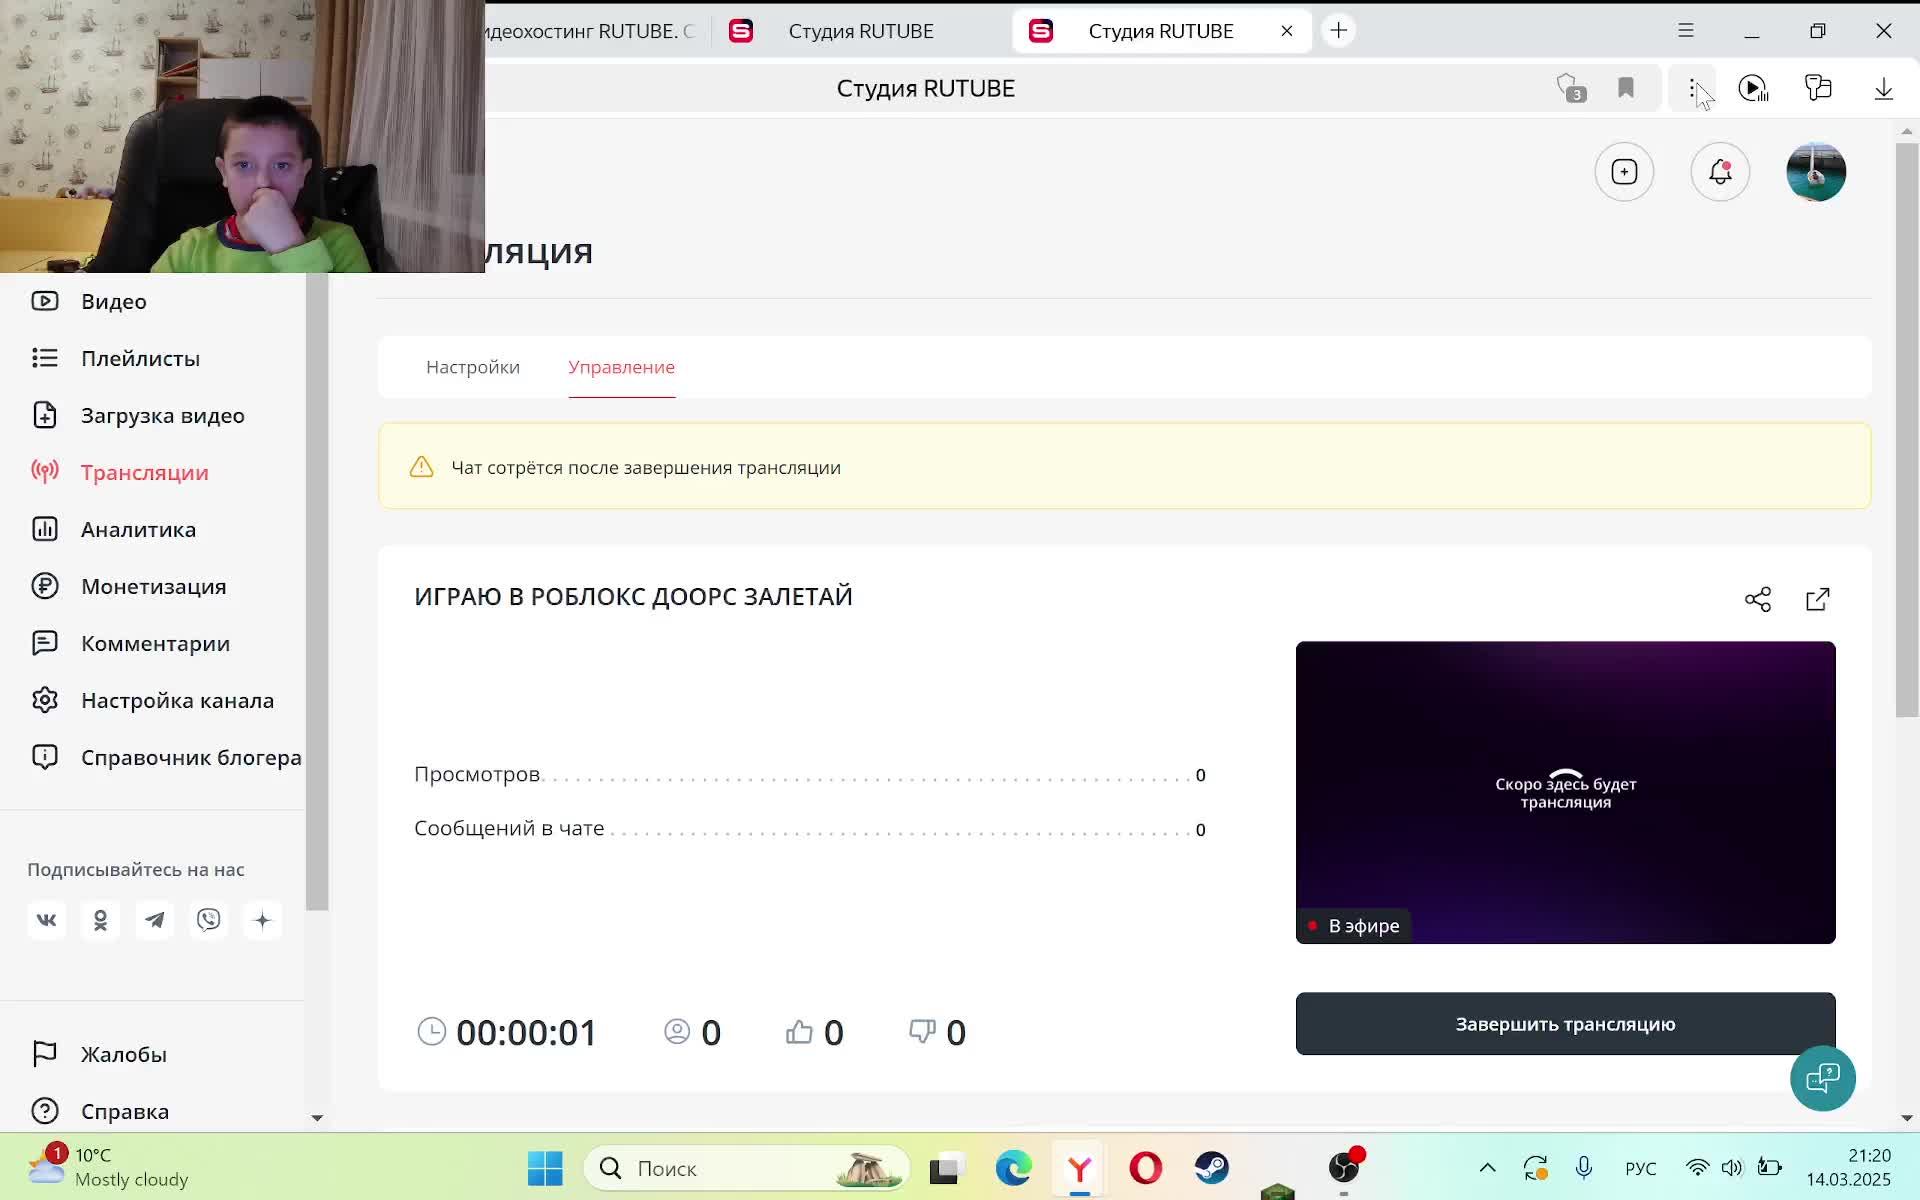The height and width of the screenshot is (1200, 1920).
Task: Open a new browser tab
Action: point(1338,31)
